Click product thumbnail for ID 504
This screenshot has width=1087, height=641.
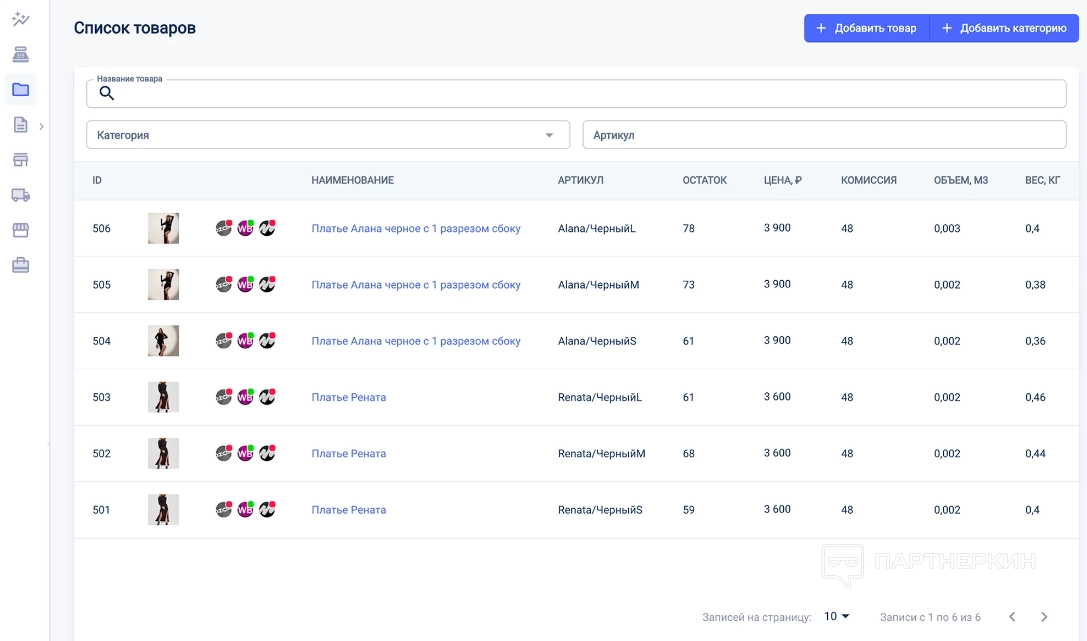(163, 341)
